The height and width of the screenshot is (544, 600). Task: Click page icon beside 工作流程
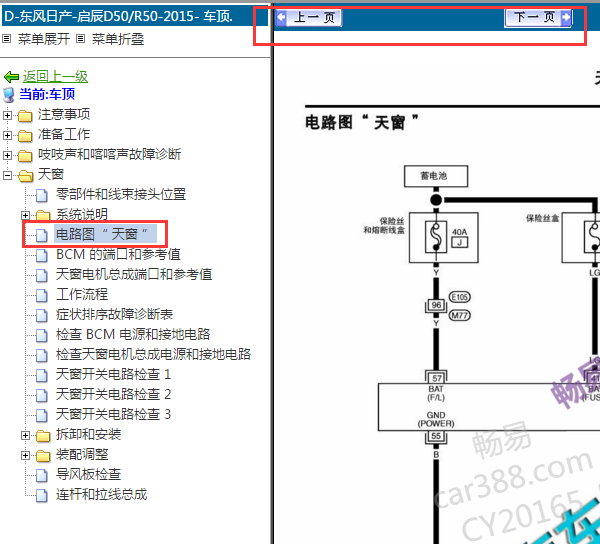coord(42,295)
